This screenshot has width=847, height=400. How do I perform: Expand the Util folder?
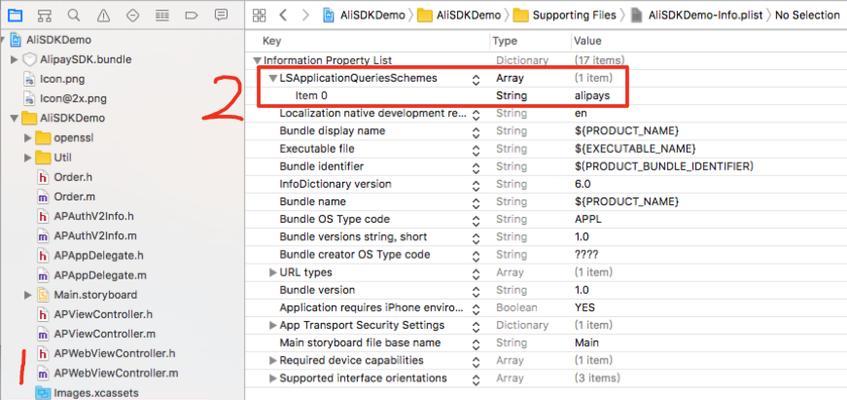point(28,157)
